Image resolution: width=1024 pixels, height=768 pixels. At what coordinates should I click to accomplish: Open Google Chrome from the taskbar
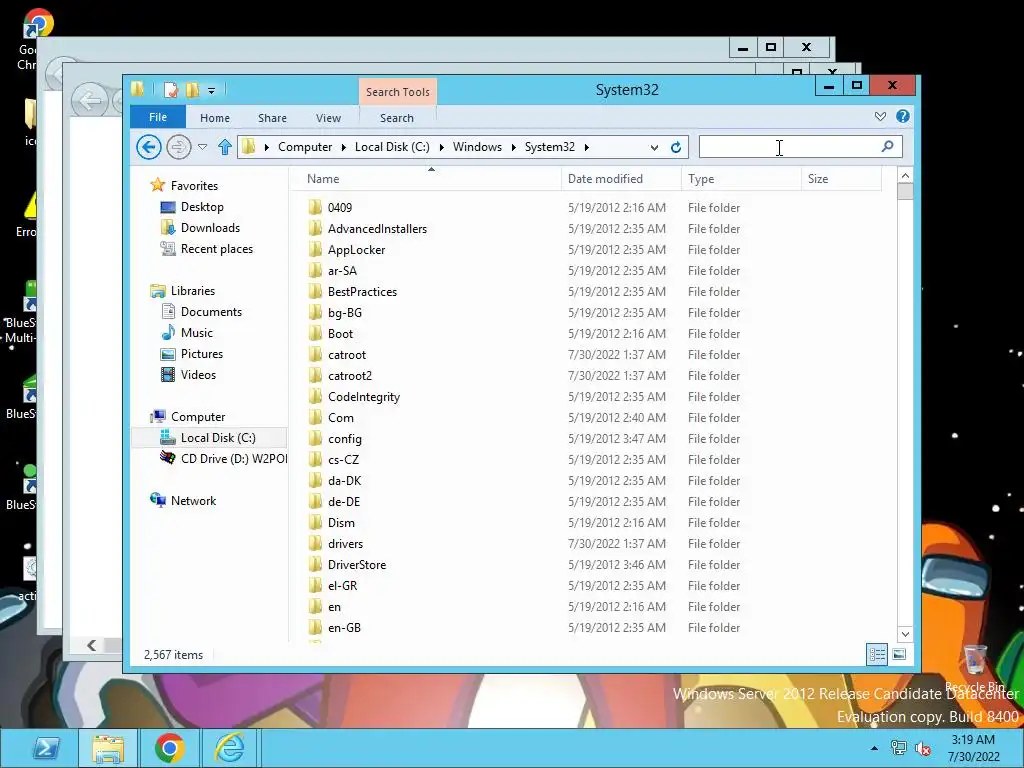click(x=169, y=748)
